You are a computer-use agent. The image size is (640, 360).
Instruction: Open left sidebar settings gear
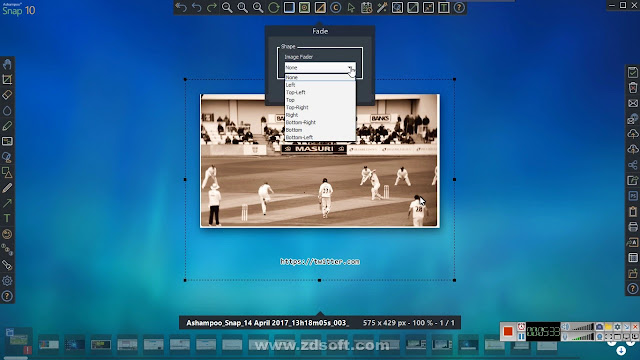[7, 281]
